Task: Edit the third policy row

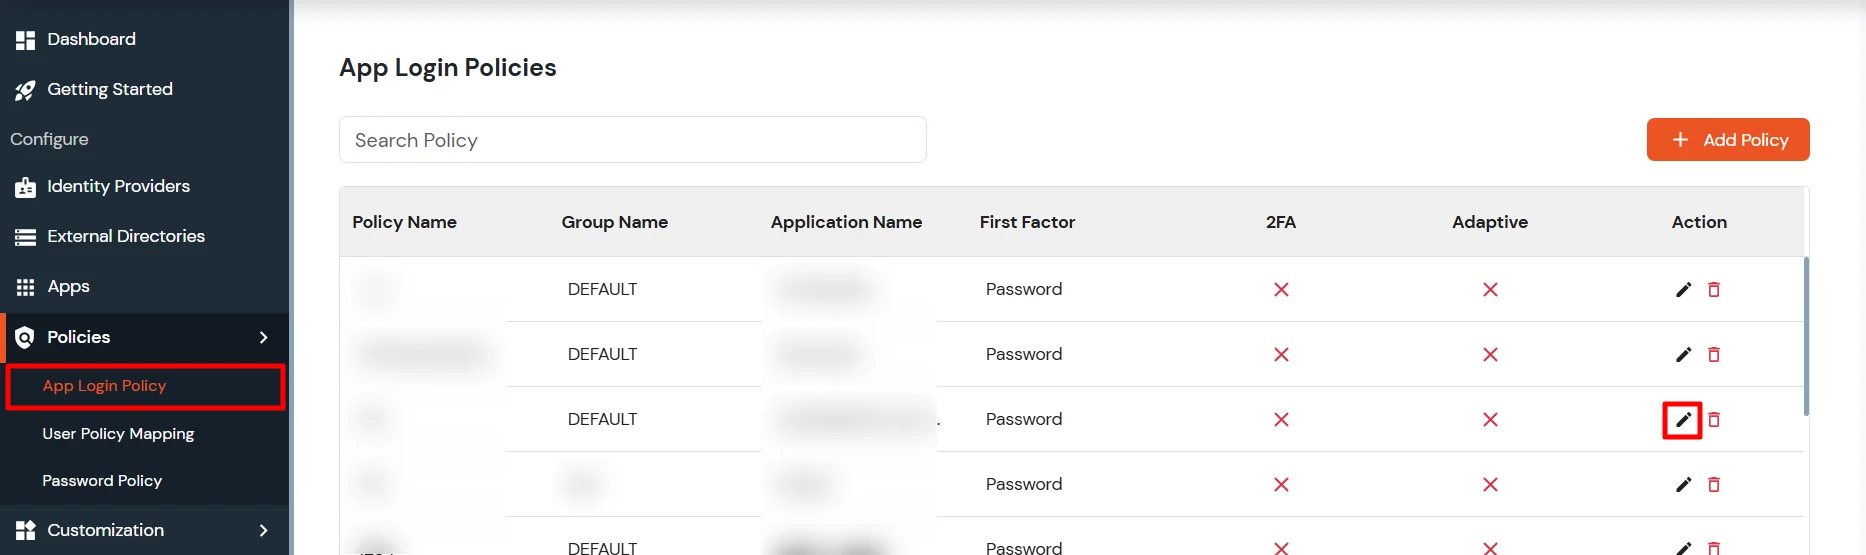Action: [1683, 419]
